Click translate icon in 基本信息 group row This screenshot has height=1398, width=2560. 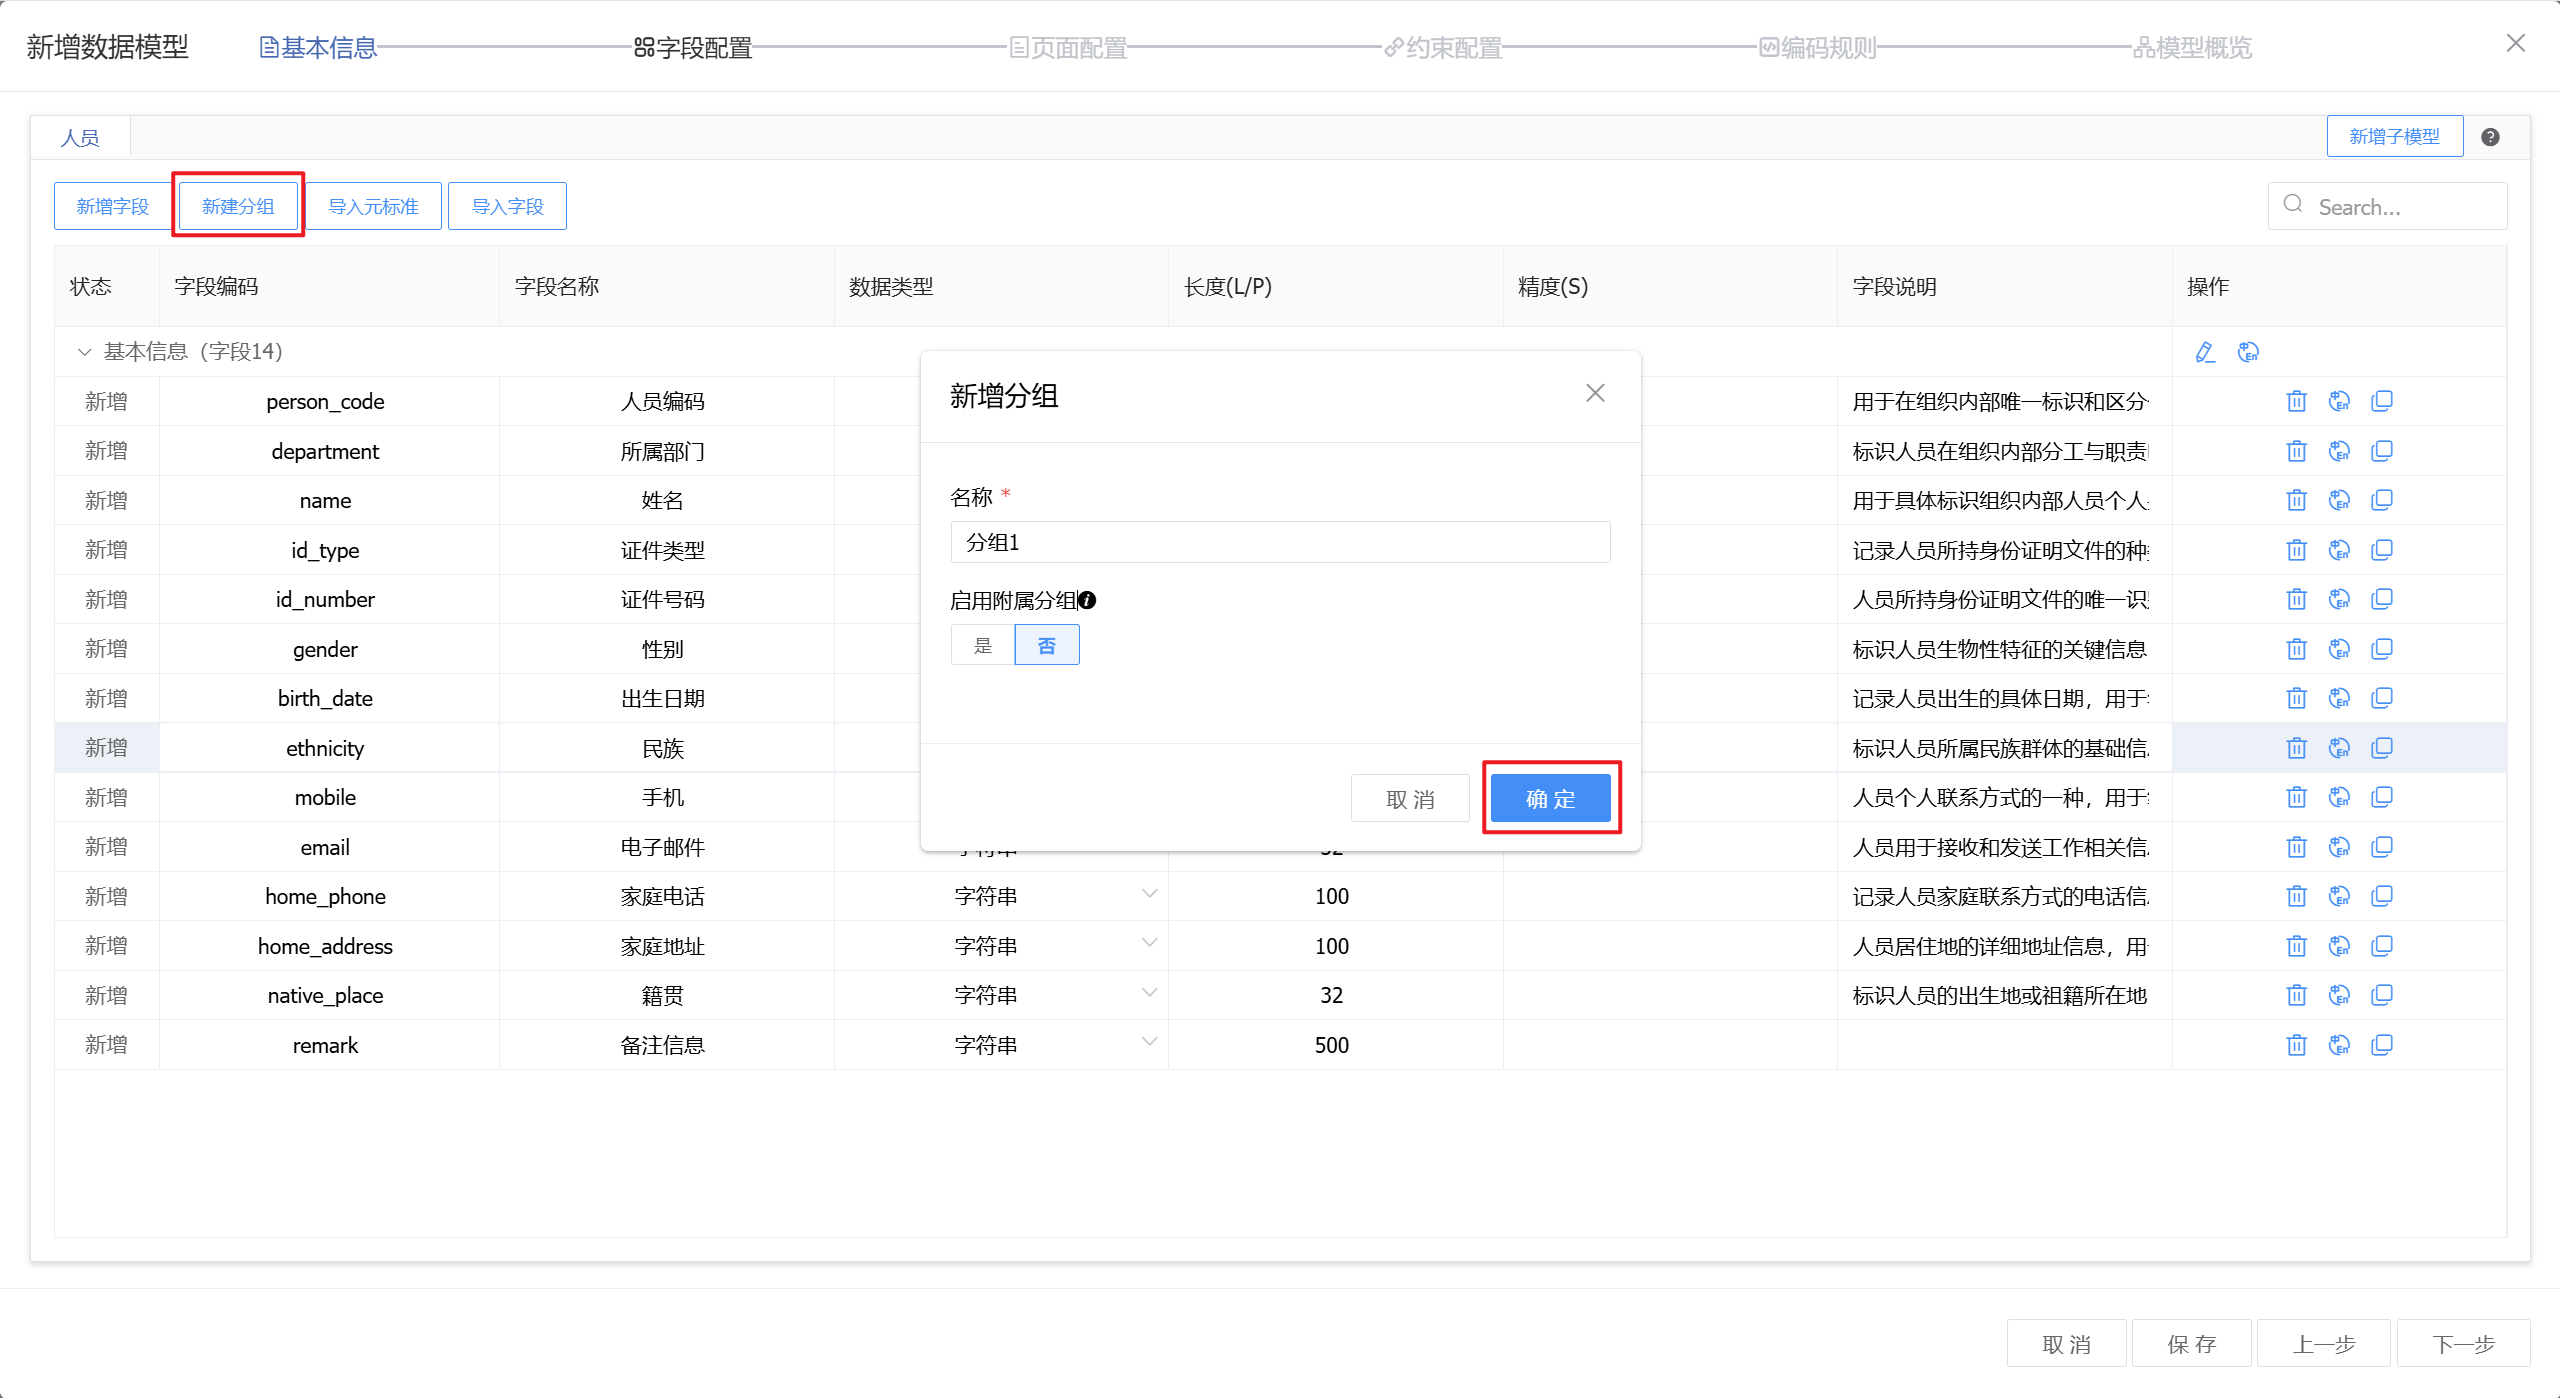(x=2248, y=352)
